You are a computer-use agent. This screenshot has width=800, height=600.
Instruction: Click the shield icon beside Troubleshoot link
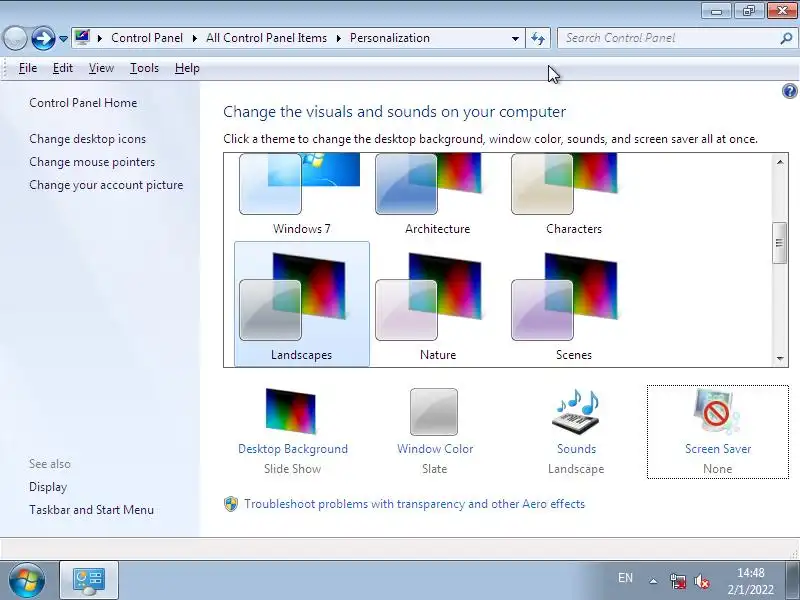point(231,504)
